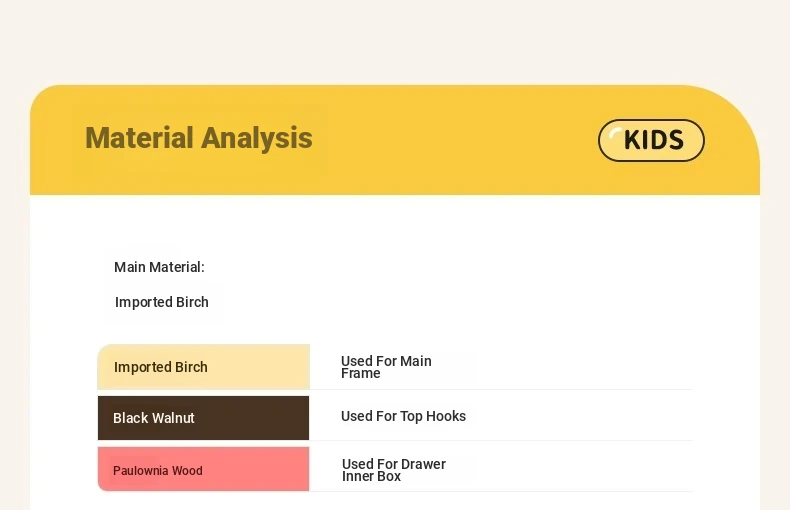
Task: Click the word 'Frame' in first row description
Action: point(360,374)
